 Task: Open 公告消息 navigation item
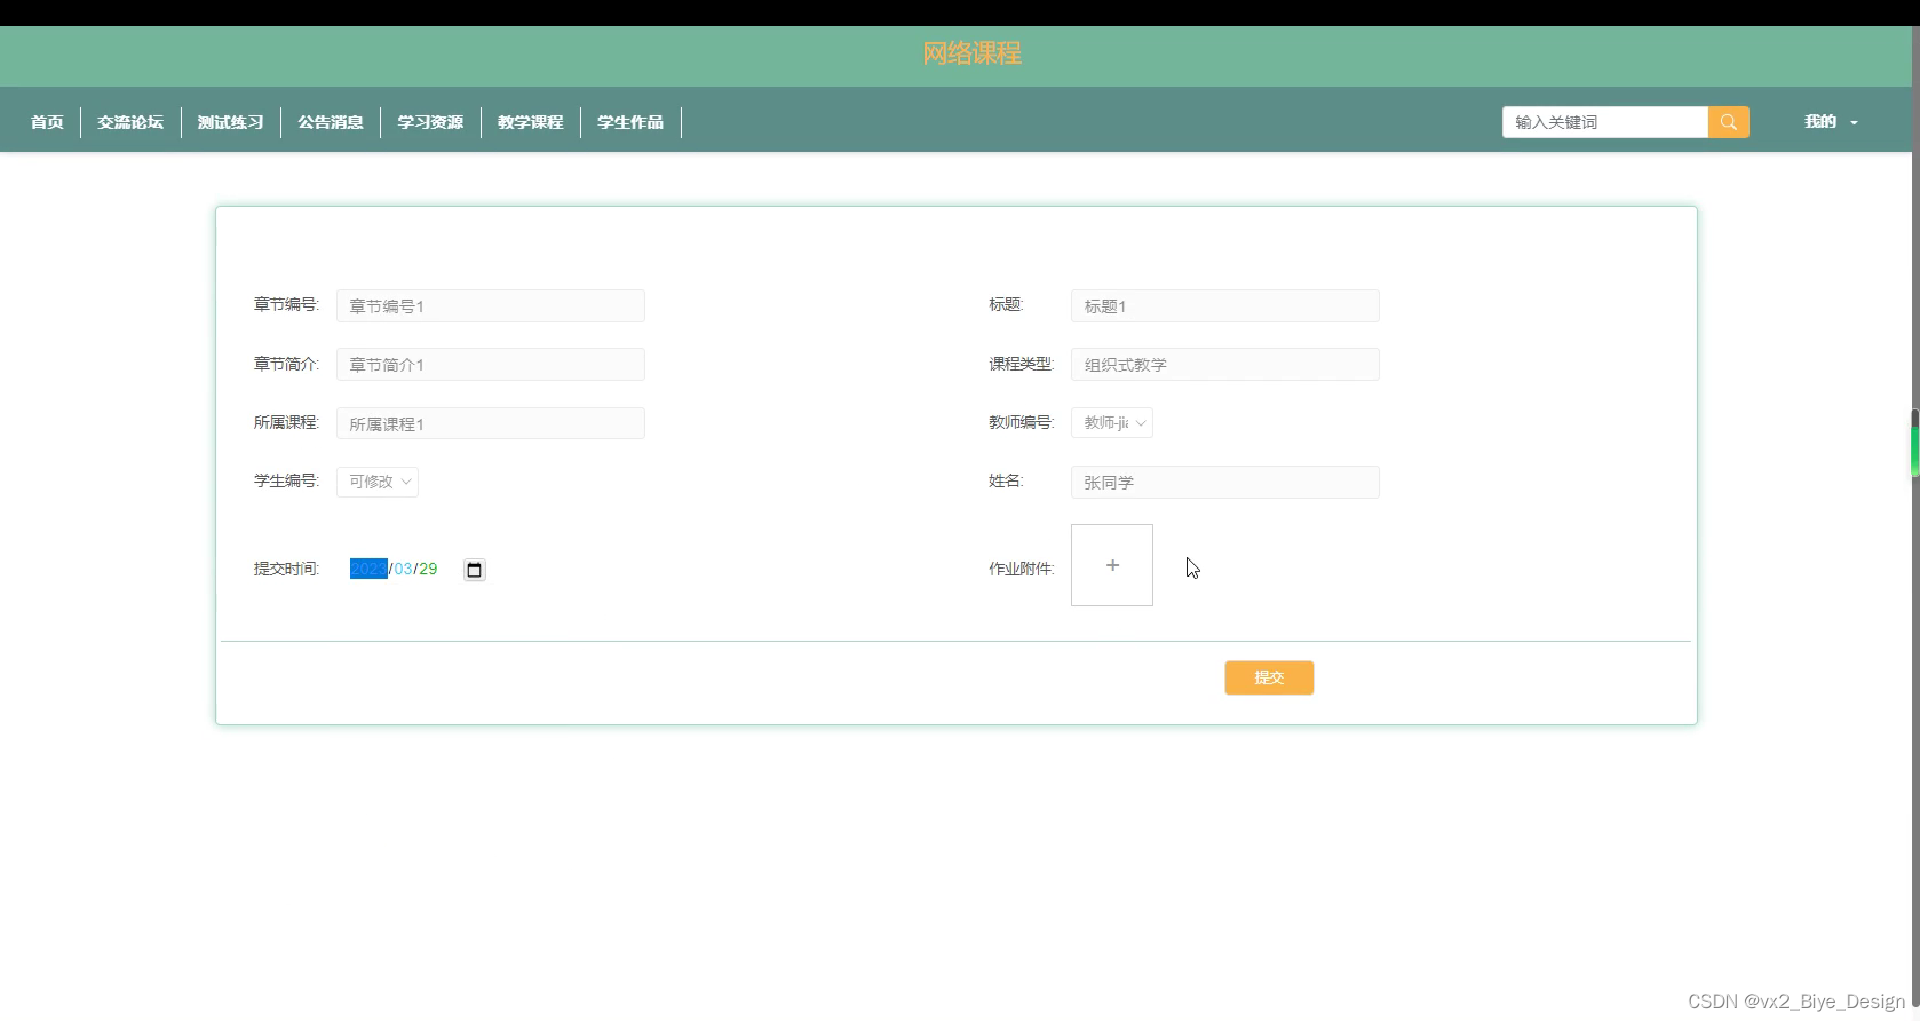[x=330, y=122]
